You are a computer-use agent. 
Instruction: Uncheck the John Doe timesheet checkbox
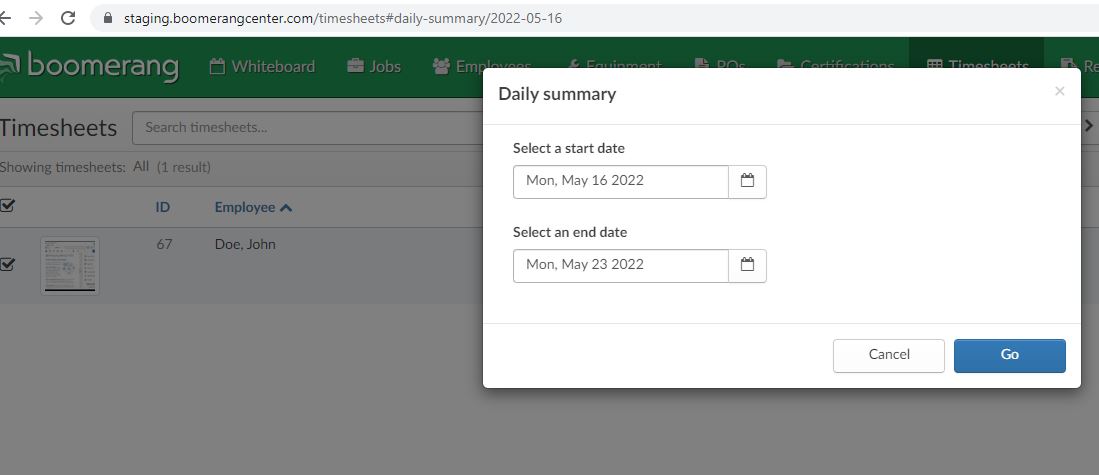pos(8,265)
